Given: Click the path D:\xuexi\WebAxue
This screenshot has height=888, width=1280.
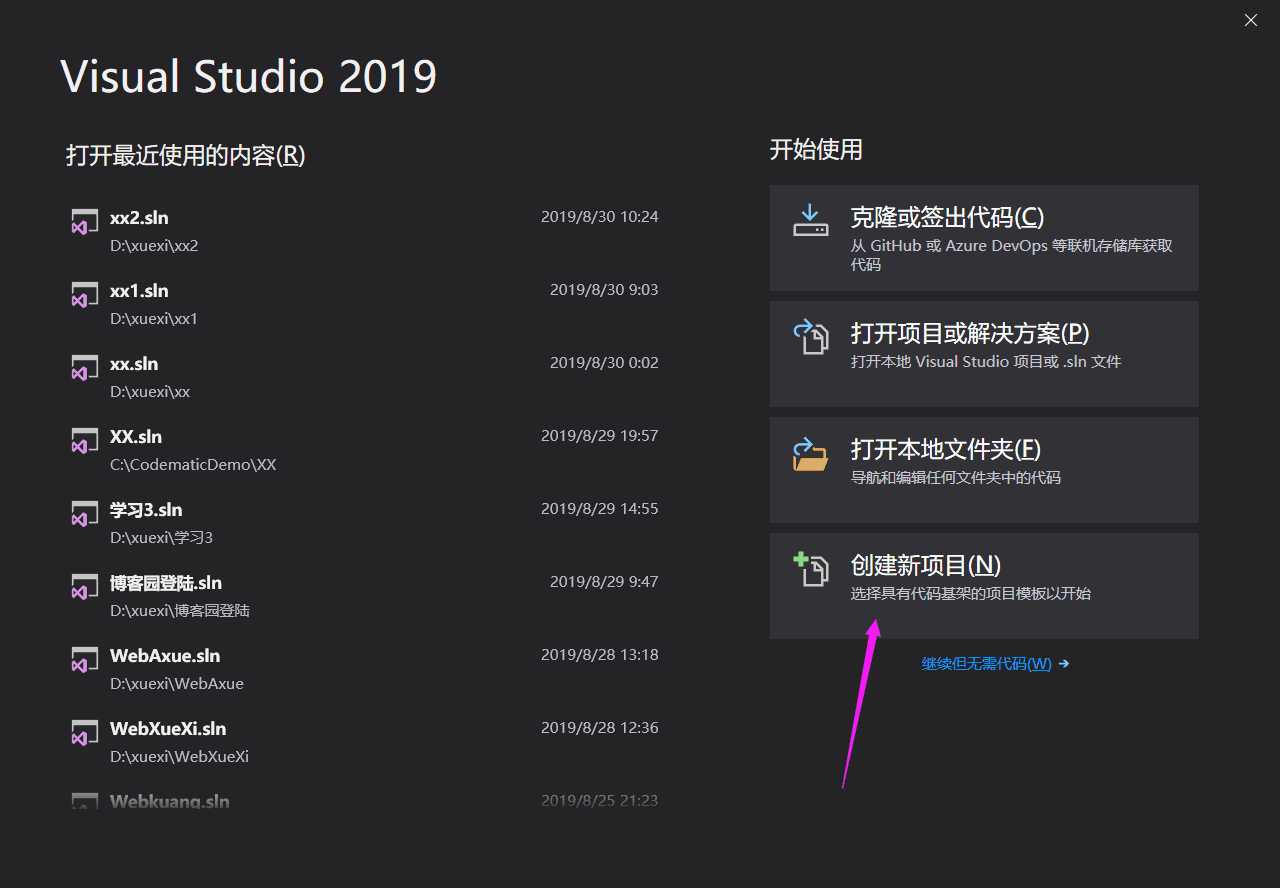Looking at the screenshot, I should [177, 684].
